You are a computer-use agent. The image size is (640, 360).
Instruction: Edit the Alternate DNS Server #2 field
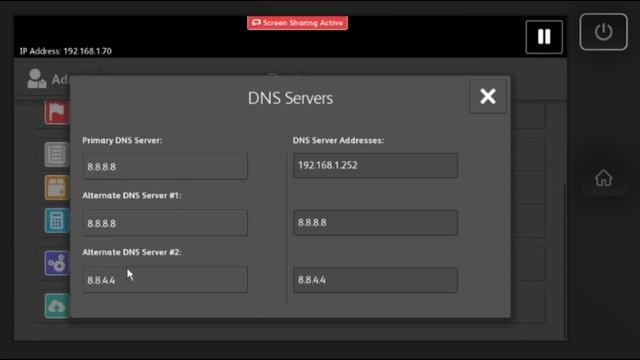tap(165, 280)
